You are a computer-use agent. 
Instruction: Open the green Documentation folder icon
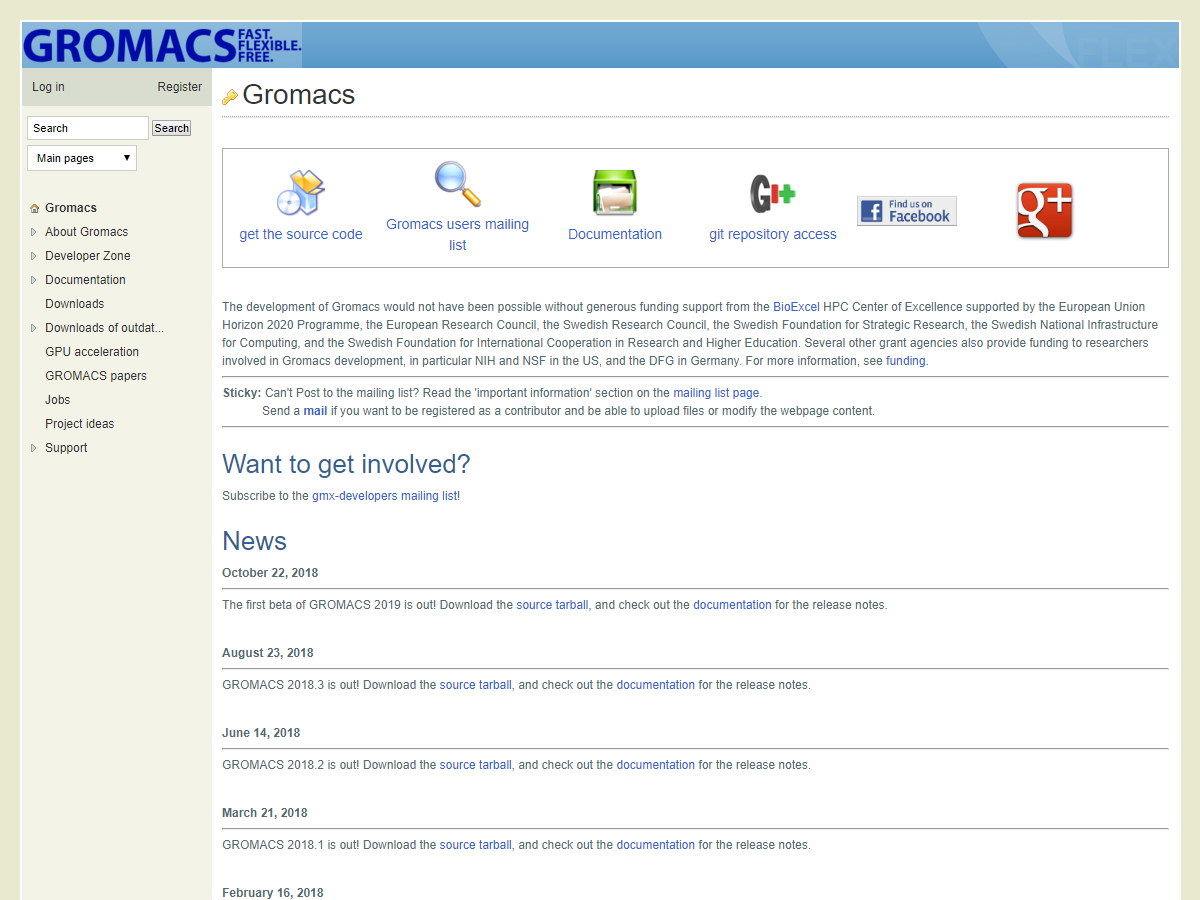614,193
